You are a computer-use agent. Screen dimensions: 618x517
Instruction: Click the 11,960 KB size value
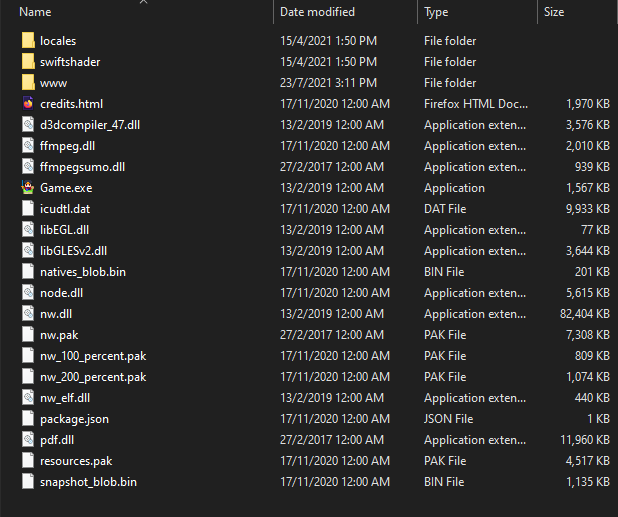coord(585,440)
